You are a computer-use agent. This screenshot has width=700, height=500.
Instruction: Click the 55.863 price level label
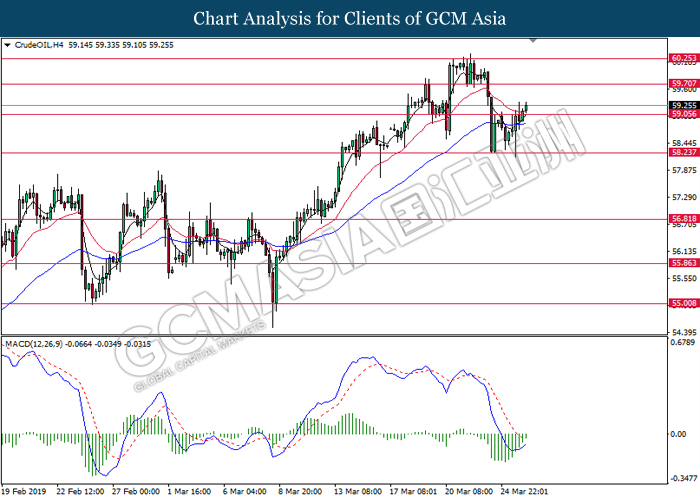click(684, 263)
